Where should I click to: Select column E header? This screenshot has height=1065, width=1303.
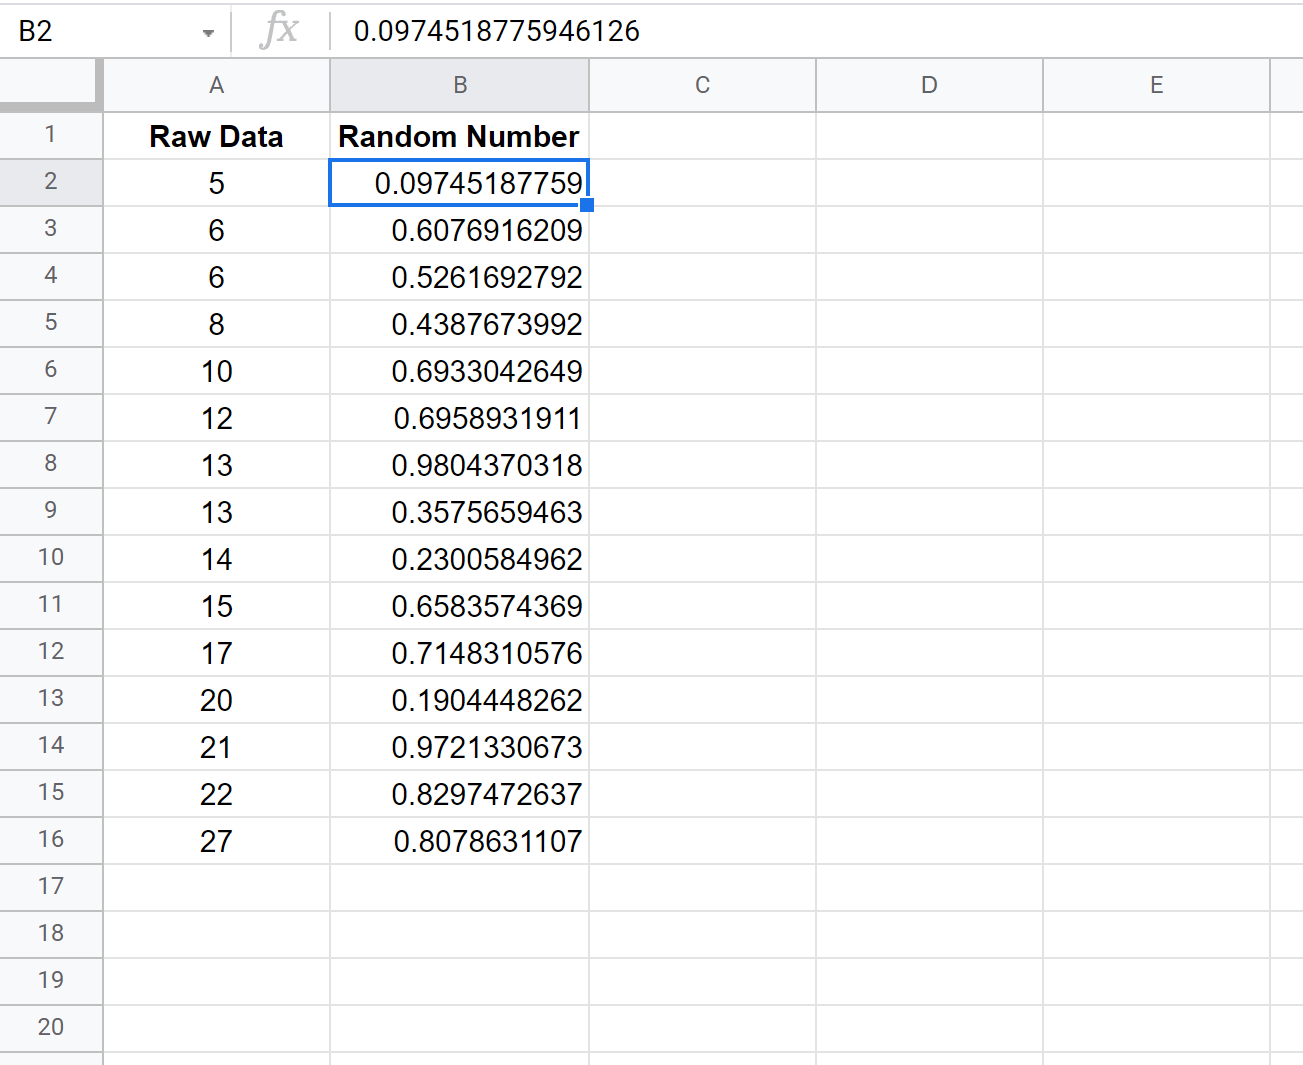1156,86
